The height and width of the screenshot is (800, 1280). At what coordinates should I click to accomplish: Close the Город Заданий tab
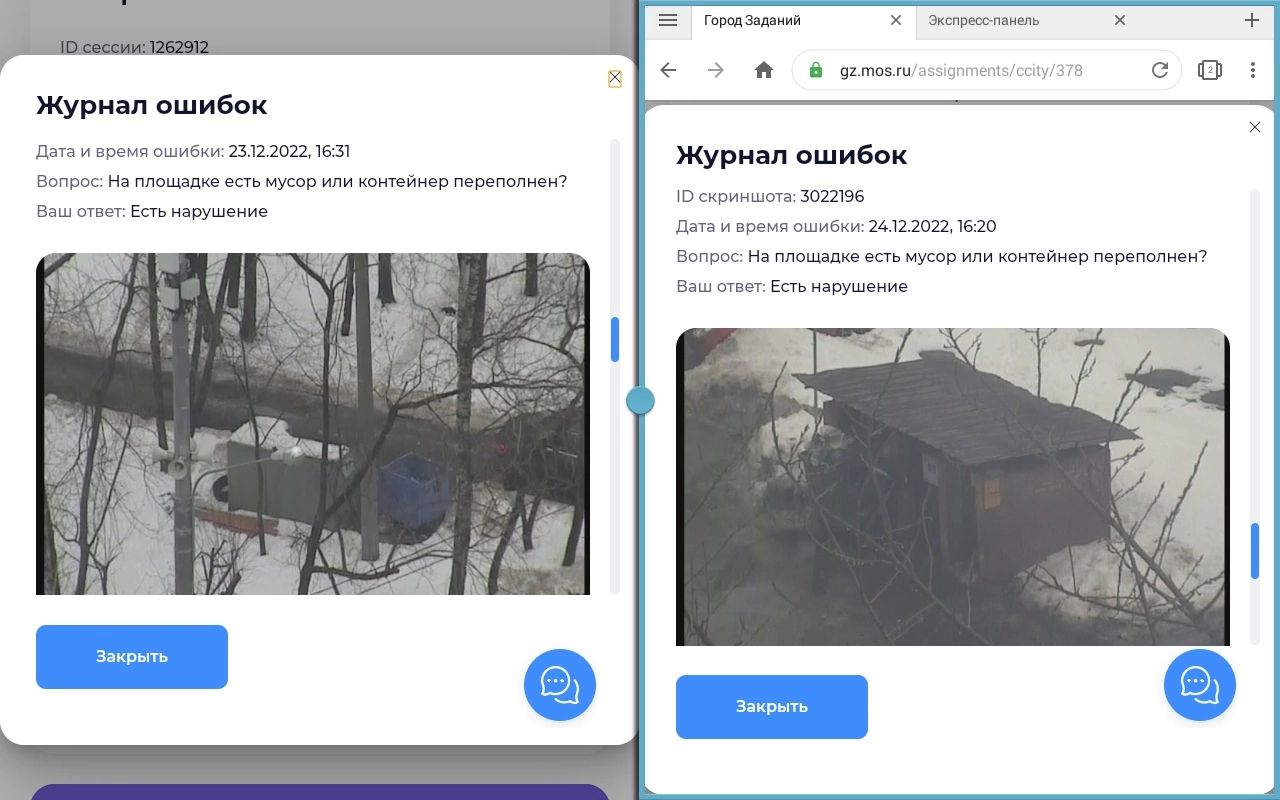click(x=896, y=20)
